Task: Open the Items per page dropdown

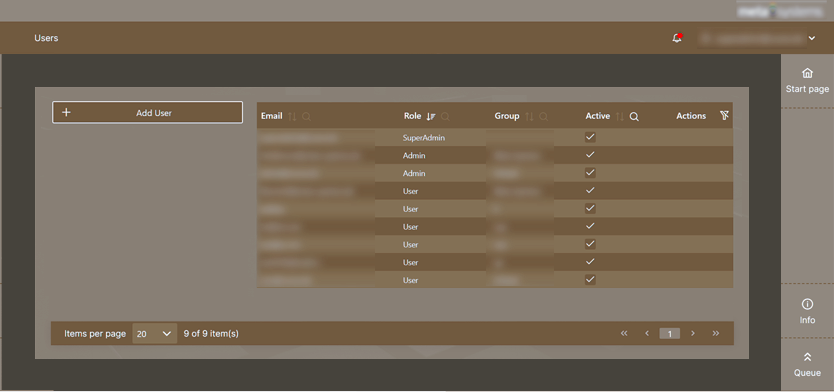Action: (x=154, y=333)
